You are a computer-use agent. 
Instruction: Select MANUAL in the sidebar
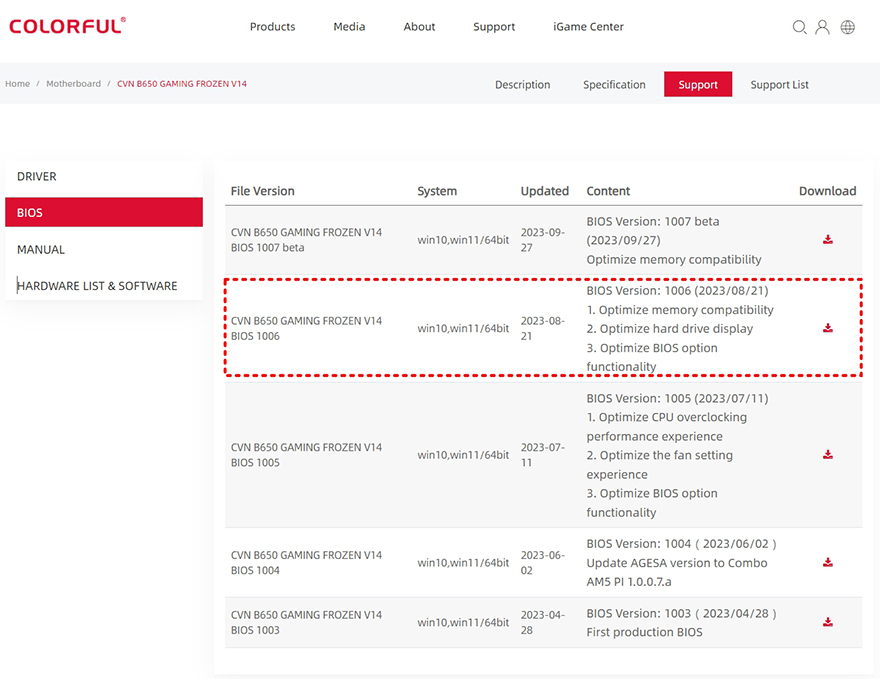click(x=104, y=249)
